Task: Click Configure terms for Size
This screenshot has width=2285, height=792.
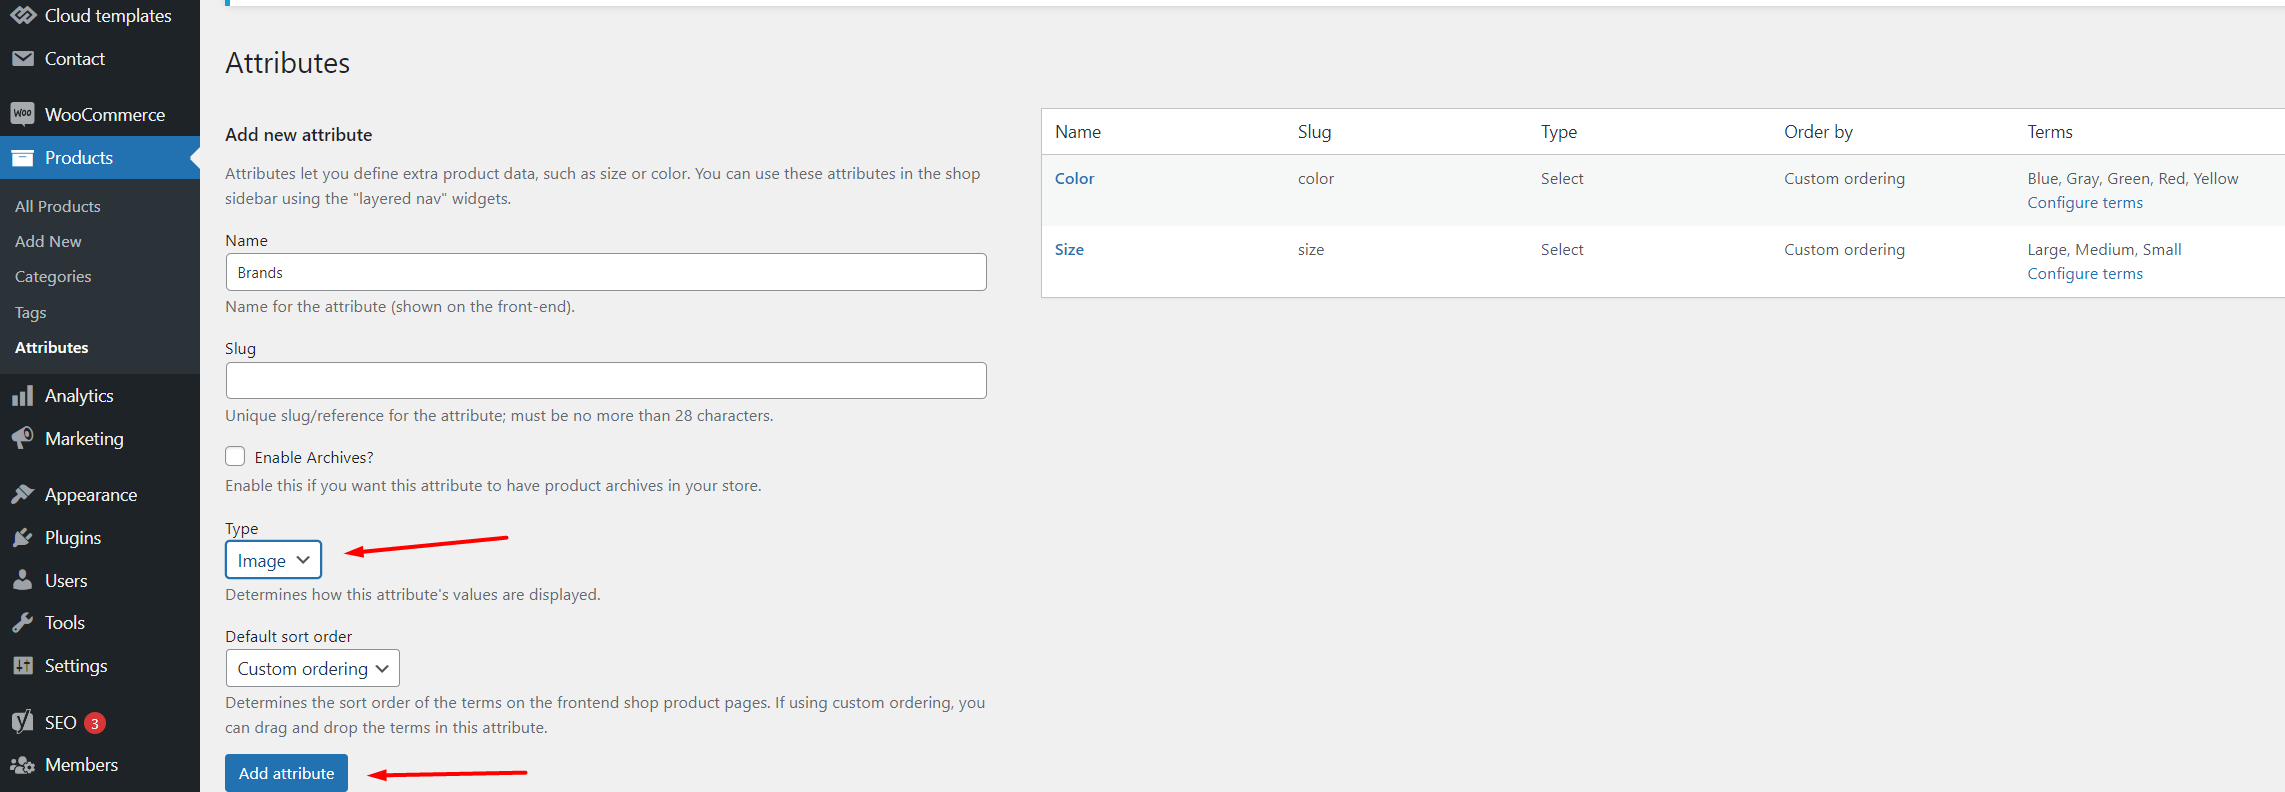Action: (2085, 273)
